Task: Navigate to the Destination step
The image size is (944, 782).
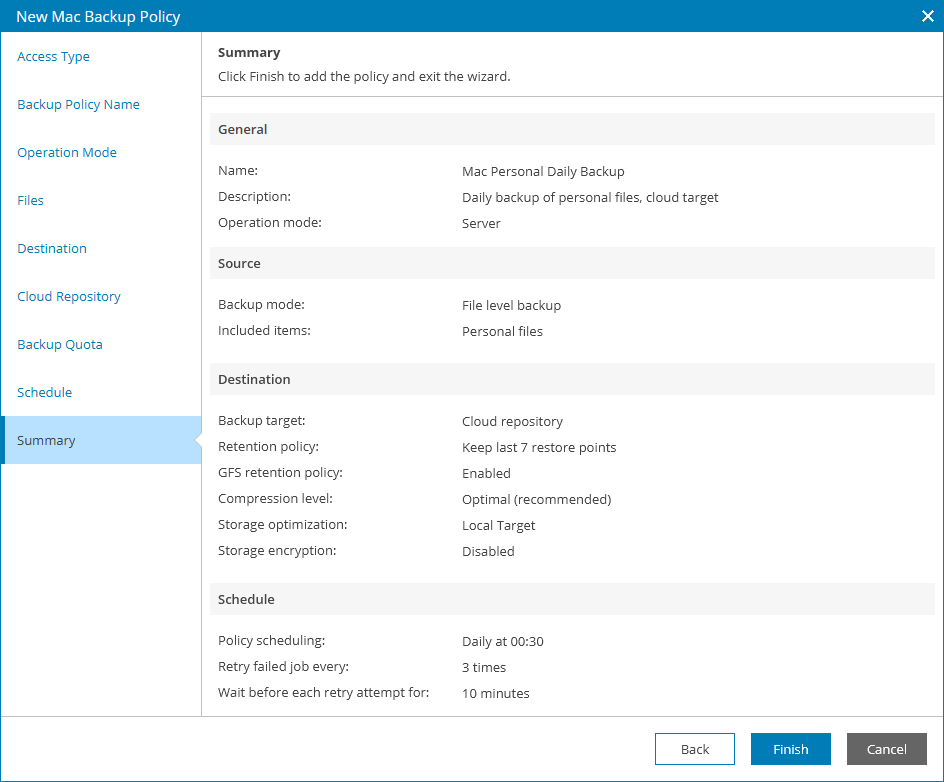Action: (52, 249)
